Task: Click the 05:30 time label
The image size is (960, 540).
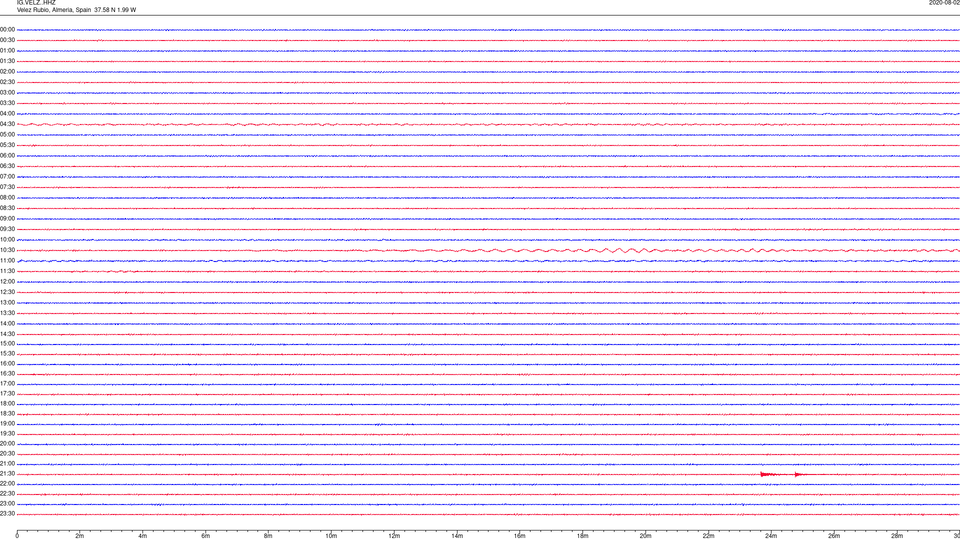Action: click(x=7, y=145)
